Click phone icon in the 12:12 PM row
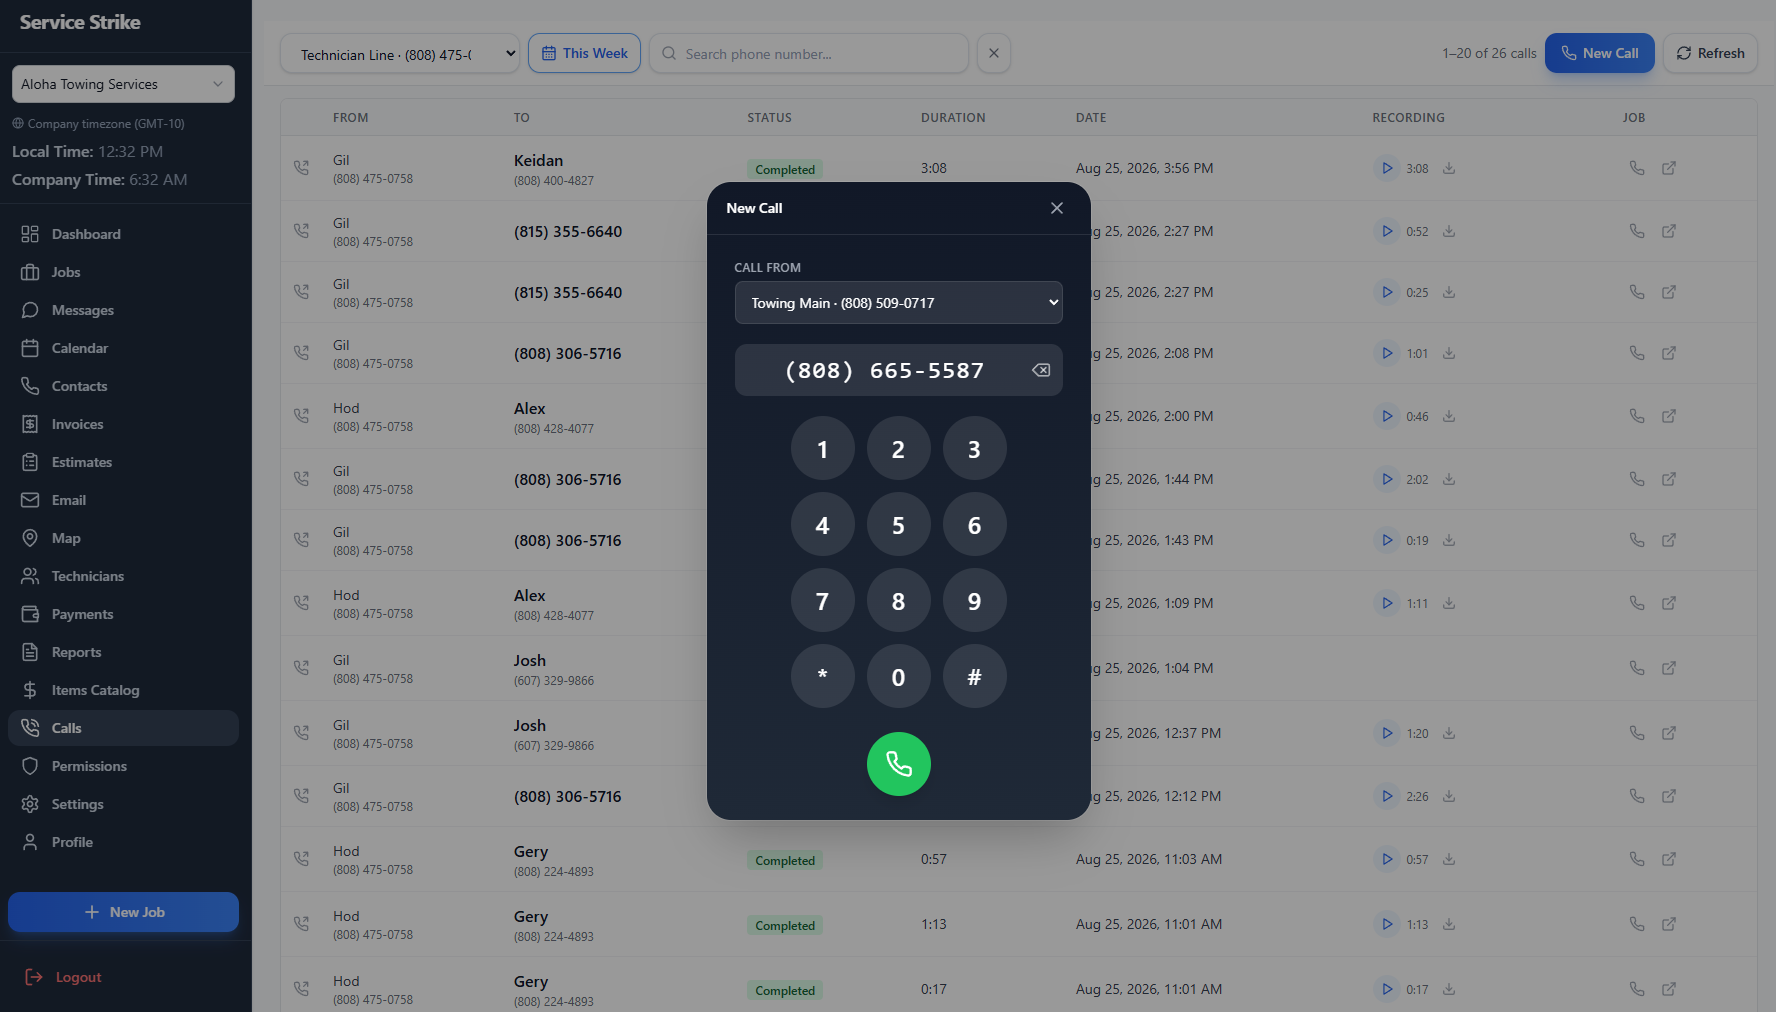The height and width of the screenshot is (1012, 1776). pos(1637,796)
